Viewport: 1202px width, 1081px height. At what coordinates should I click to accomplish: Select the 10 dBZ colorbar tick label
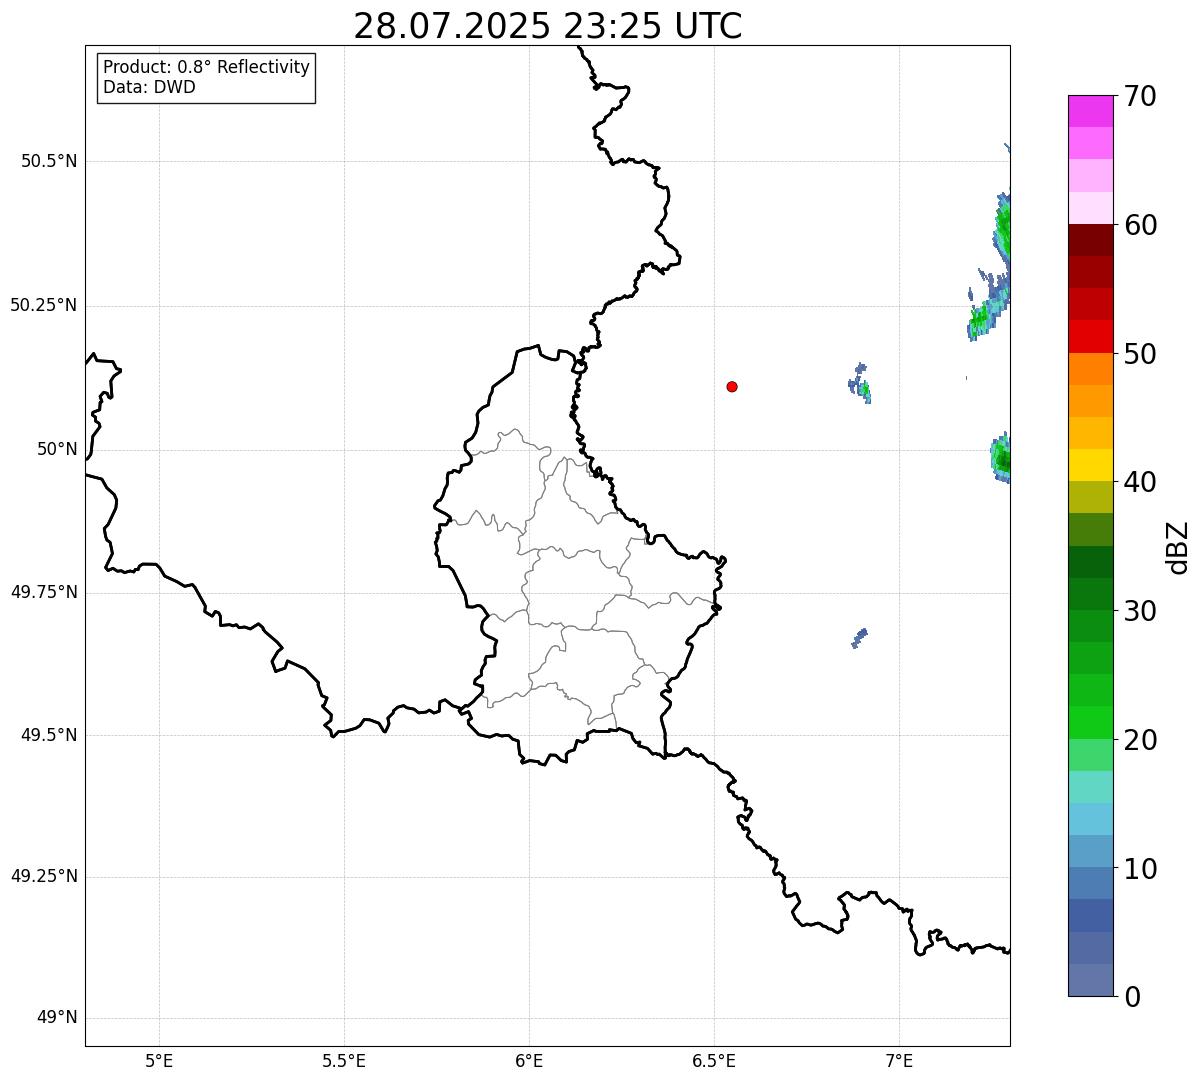pyautogui.click(x=1140, y=869)
